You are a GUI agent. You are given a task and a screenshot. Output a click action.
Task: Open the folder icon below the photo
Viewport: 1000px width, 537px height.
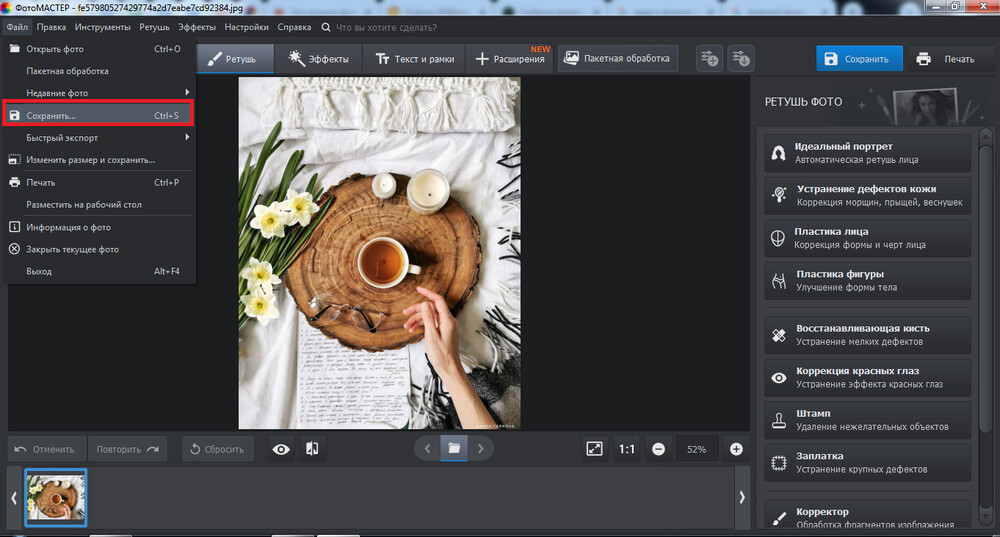point(454,449)
